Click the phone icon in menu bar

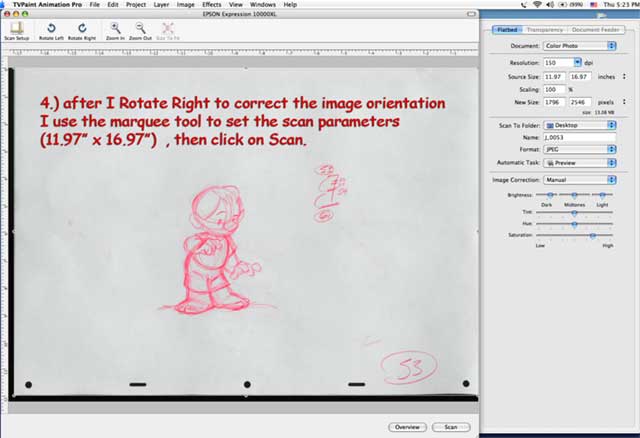coord(524,4)
